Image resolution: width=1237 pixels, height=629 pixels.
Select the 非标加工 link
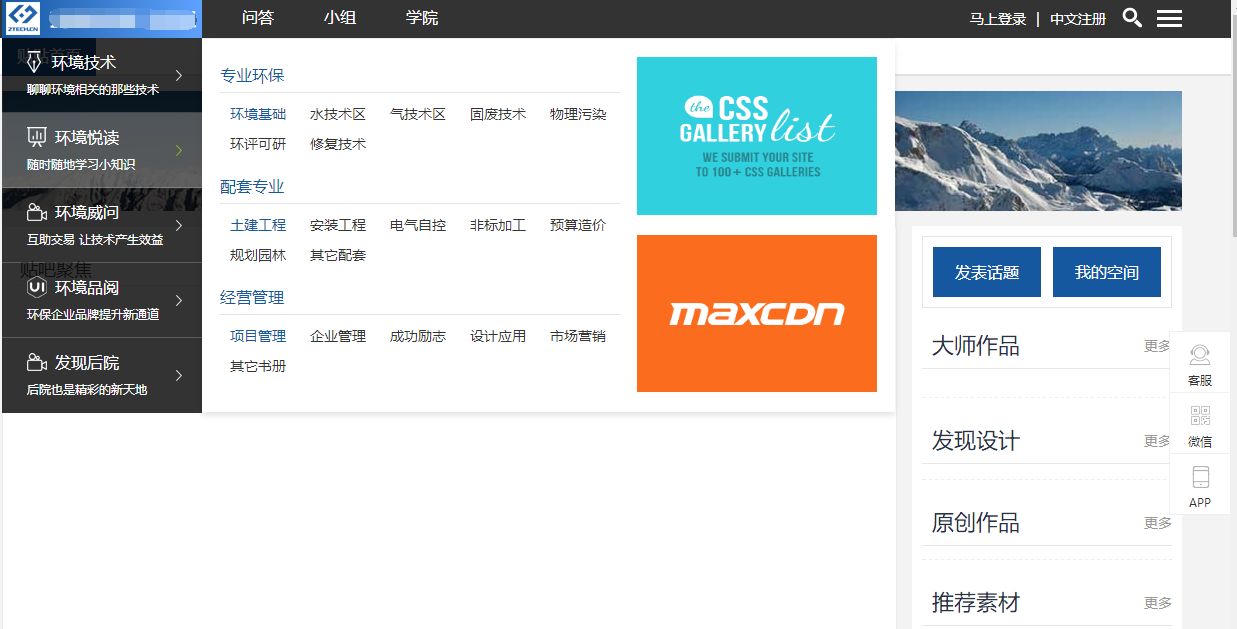coord(498,226)
